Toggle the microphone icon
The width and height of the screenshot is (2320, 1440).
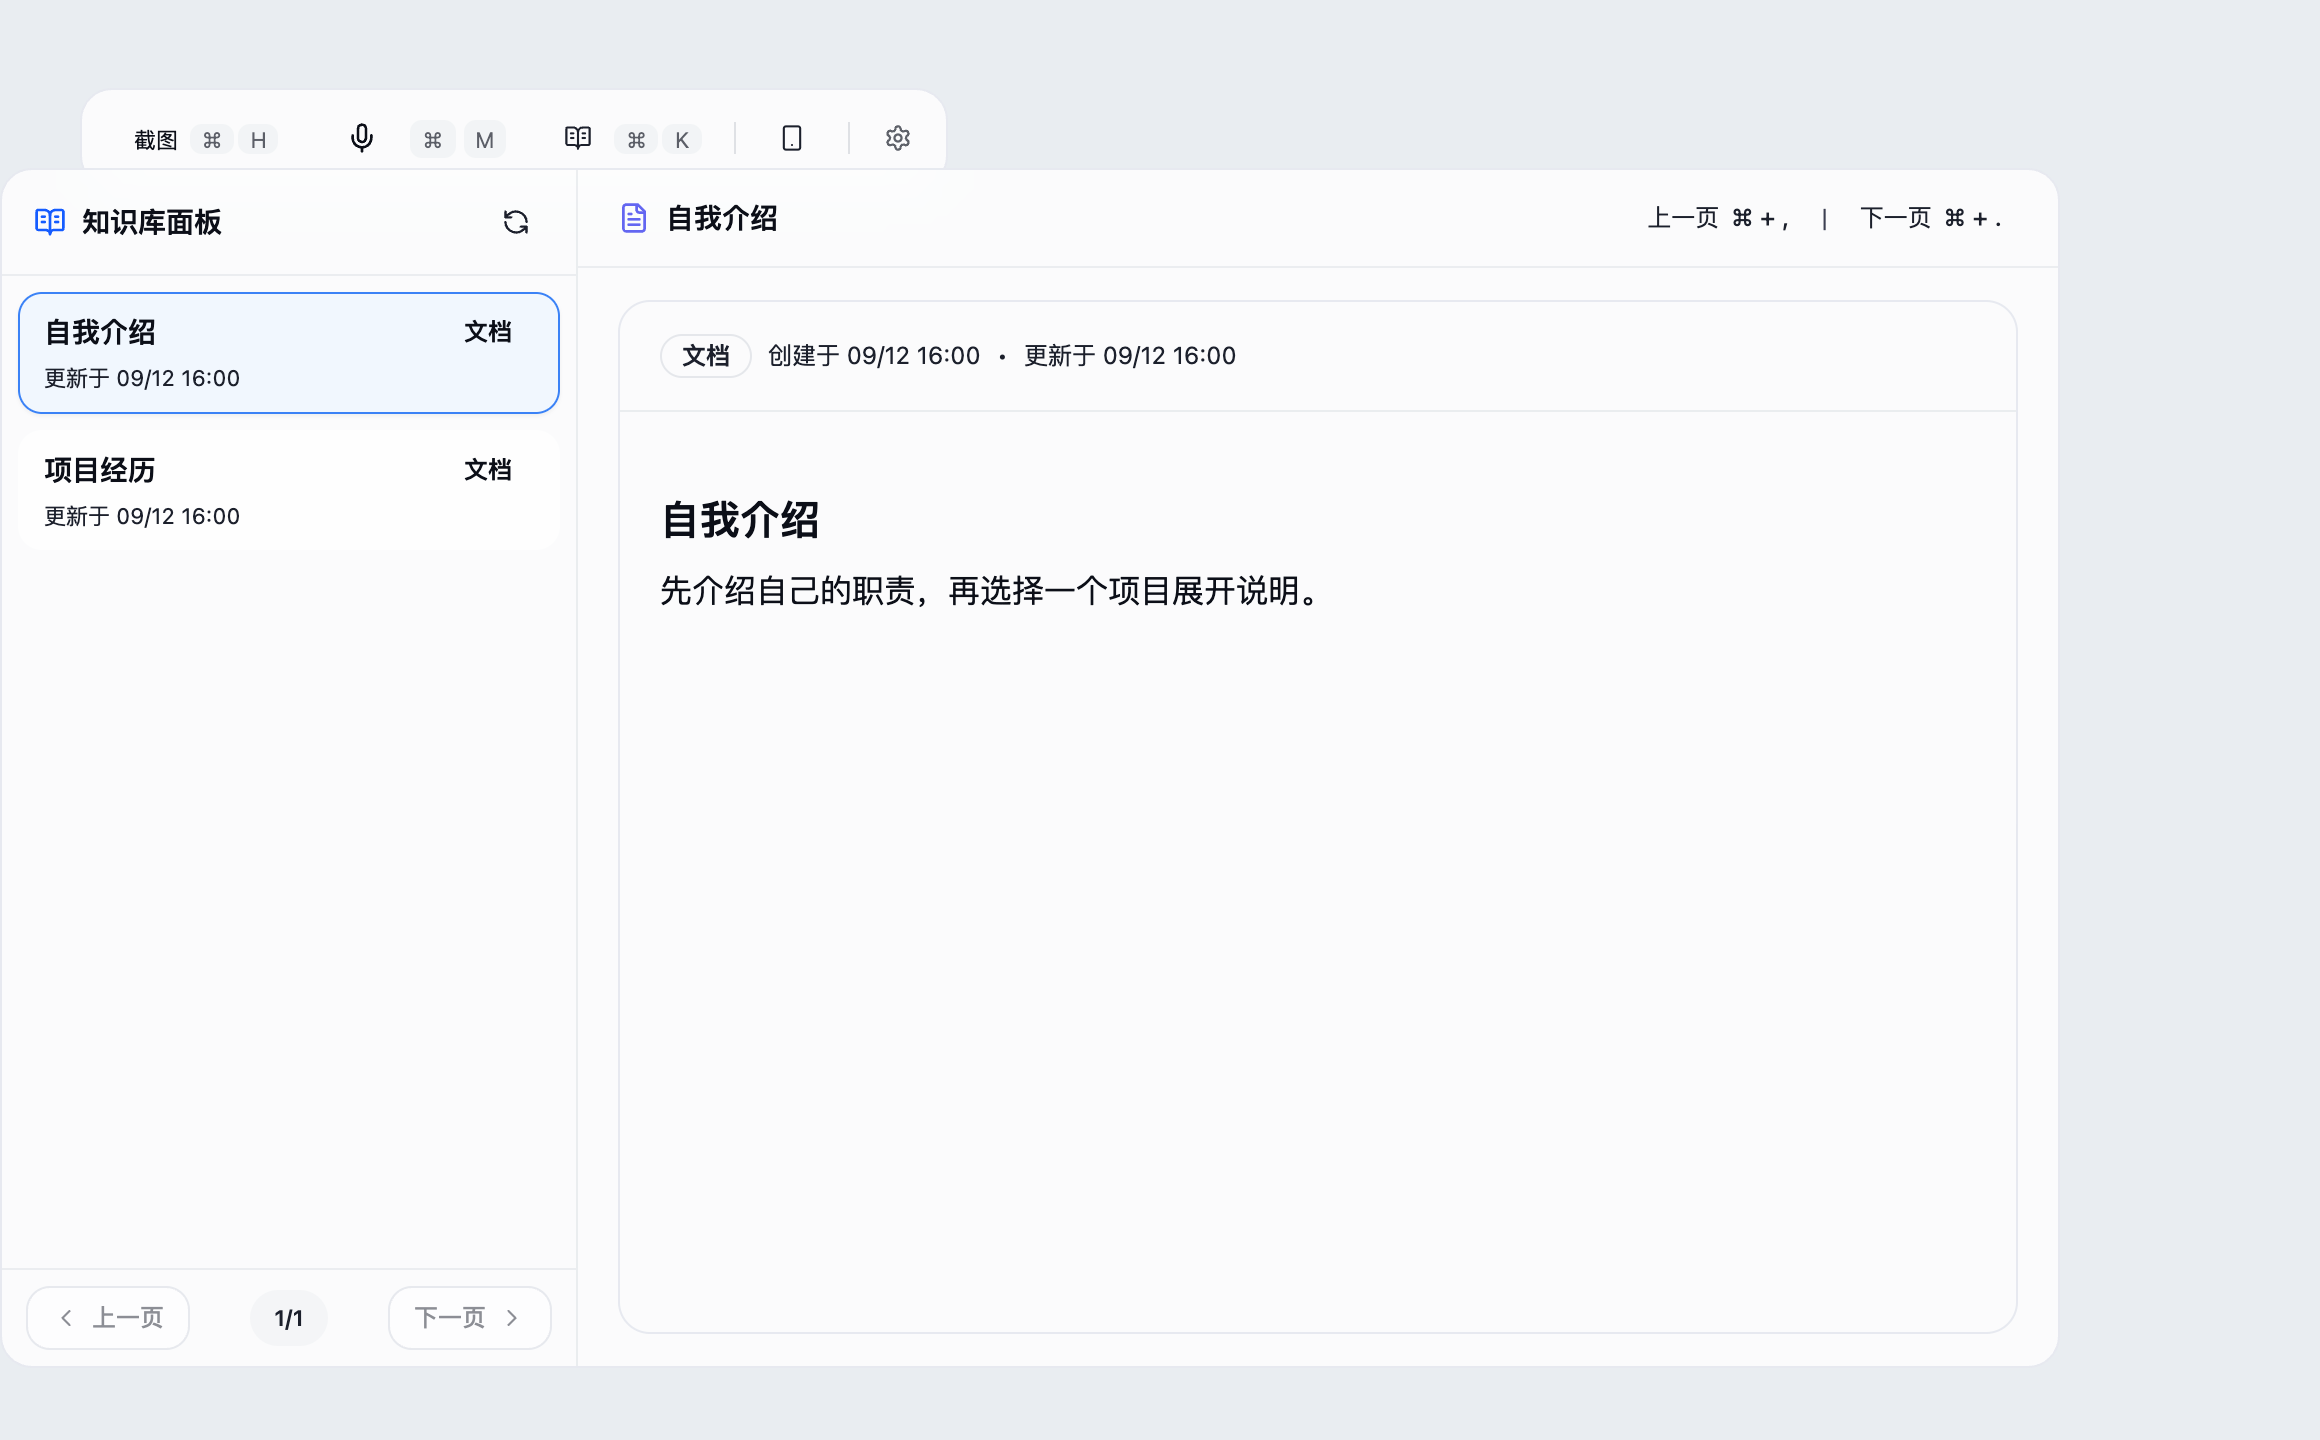coord(362,138)
